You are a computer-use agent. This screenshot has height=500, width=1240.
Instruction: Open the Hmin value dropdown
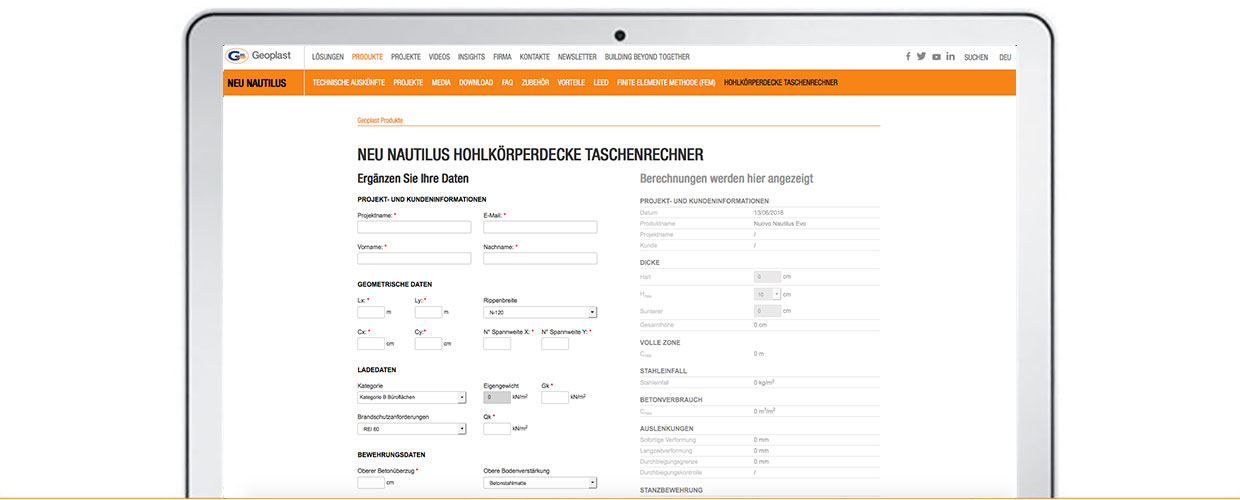point(767,294)
